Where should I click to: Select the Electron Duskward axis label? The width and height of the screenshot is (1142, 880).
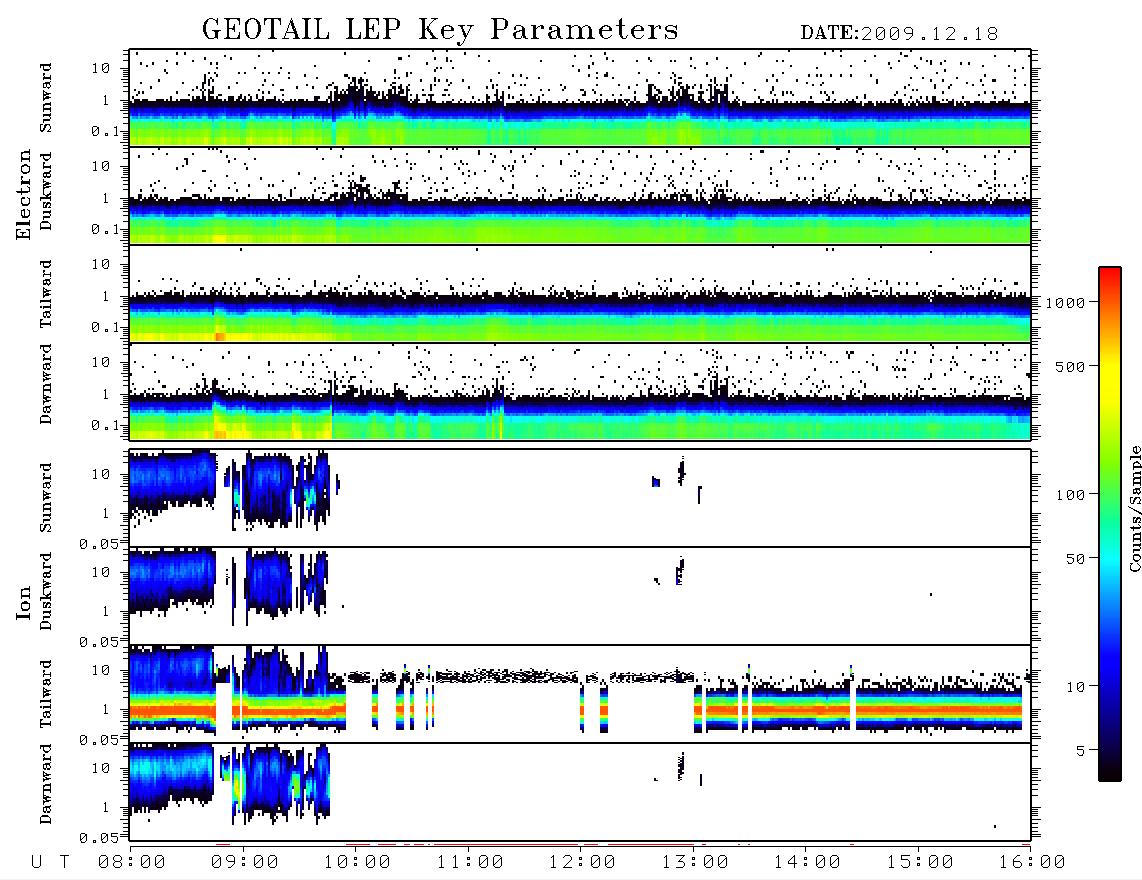click(x=46, y=191)
